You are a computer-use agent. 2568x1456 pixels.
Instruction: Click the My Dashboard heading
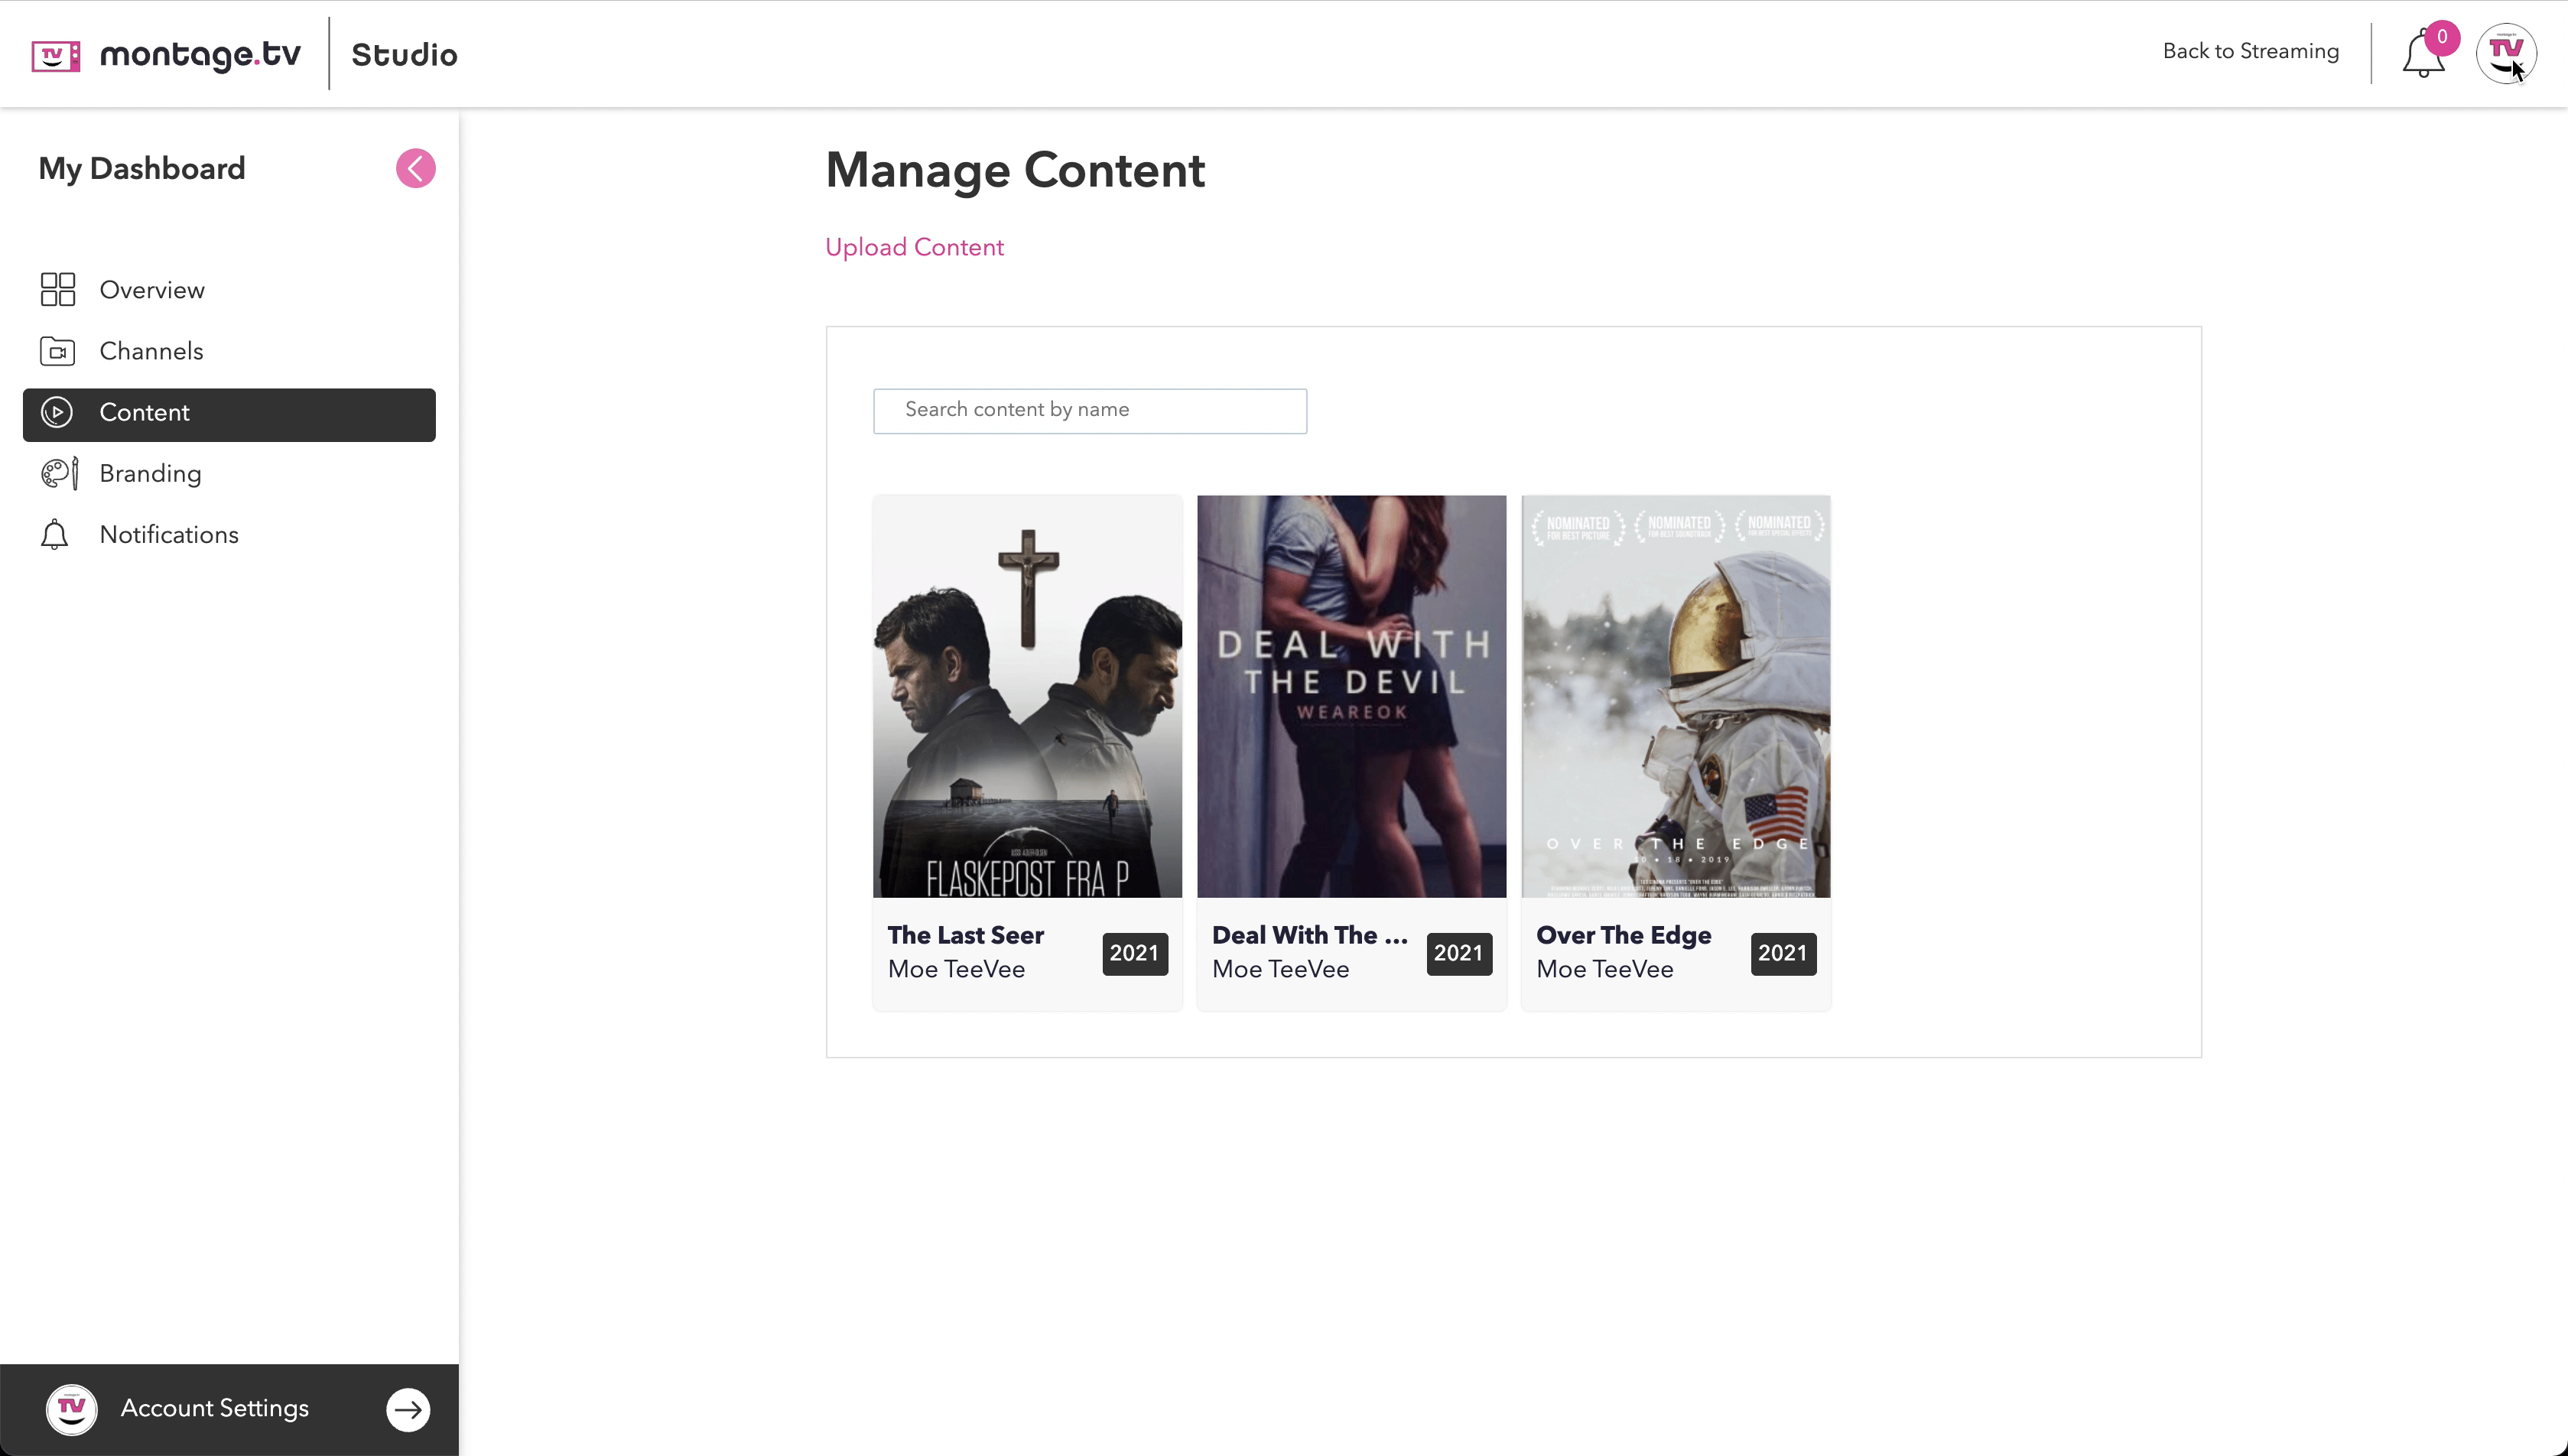[141, 169]
